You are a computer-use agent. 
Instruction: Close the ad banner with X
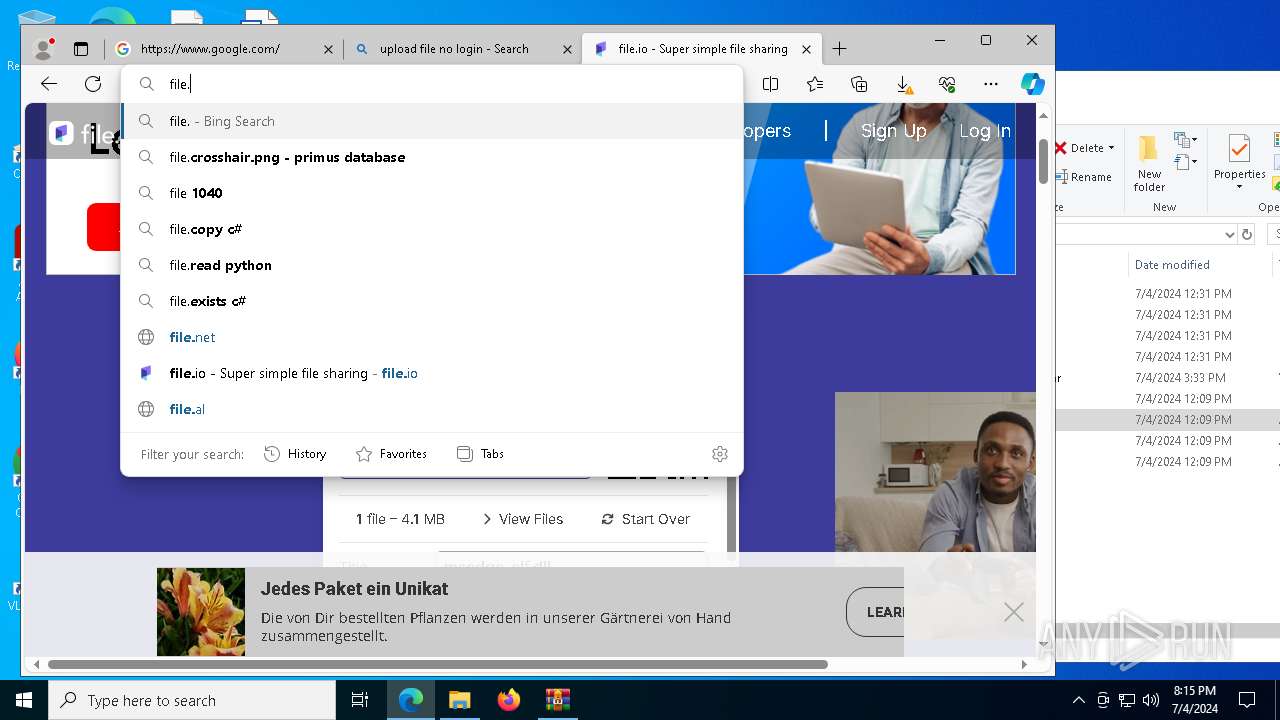(x=1014, y=612)
